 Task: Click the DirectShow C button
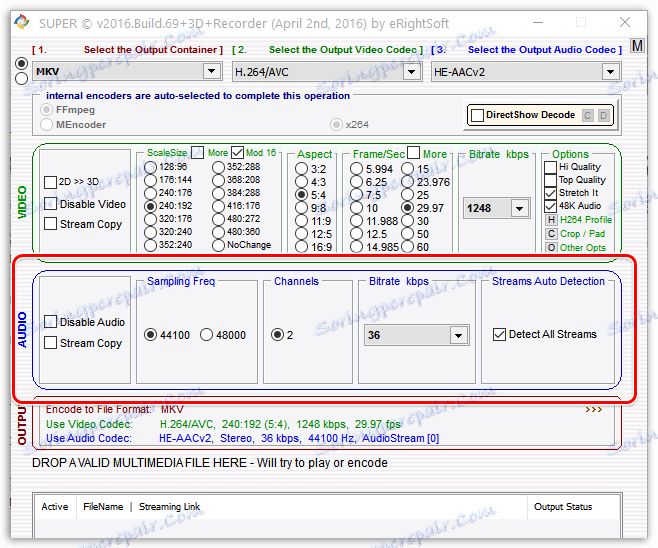click(x=588, y=115)
